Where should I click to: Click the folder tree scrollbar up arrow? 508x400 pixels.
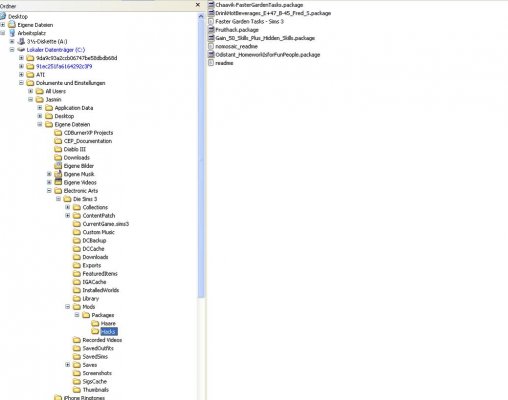tap(201, 16)
